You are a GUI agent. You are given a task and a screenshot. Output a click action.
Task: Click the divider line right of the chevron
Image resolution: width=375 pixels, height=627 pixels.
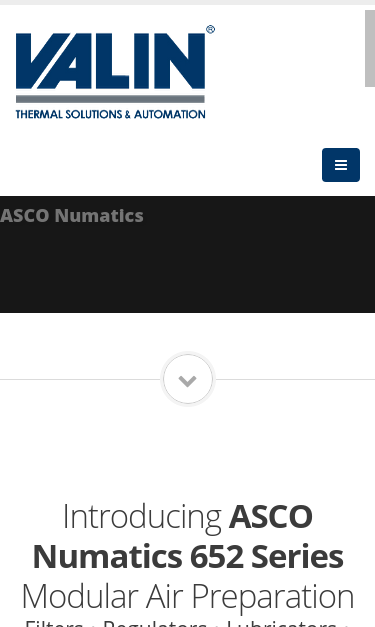(295, 379)
